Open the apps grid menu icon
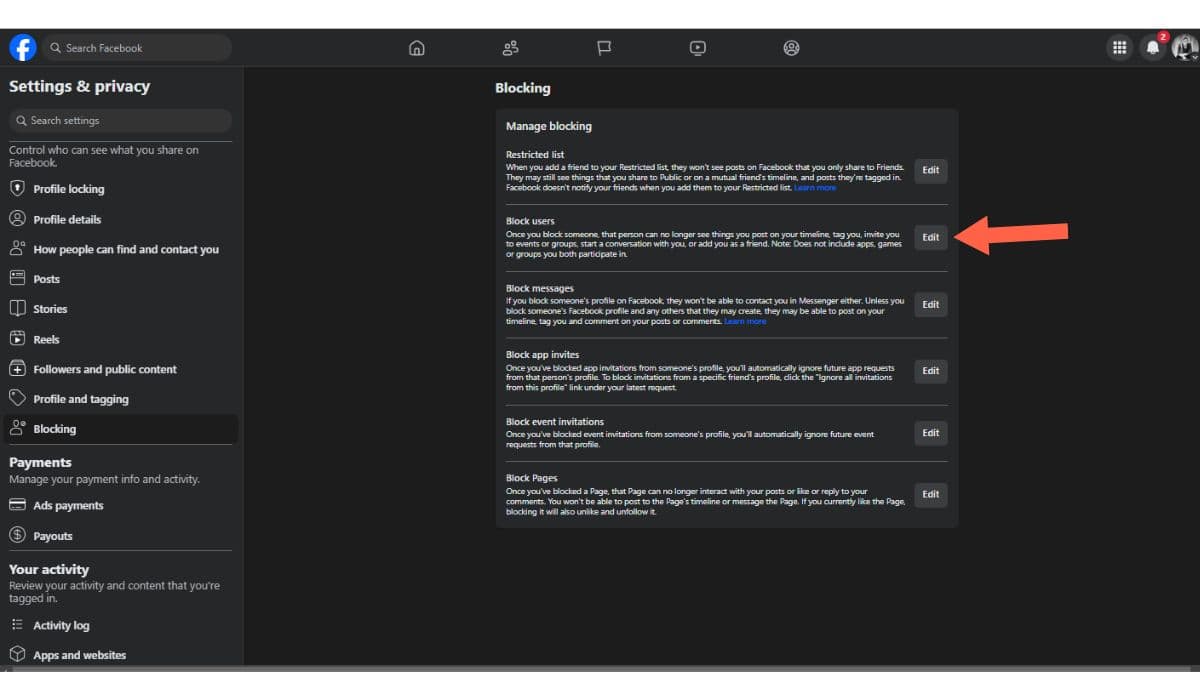The height and width of the screenshot is (700, 1200). tap(1120, 48)
